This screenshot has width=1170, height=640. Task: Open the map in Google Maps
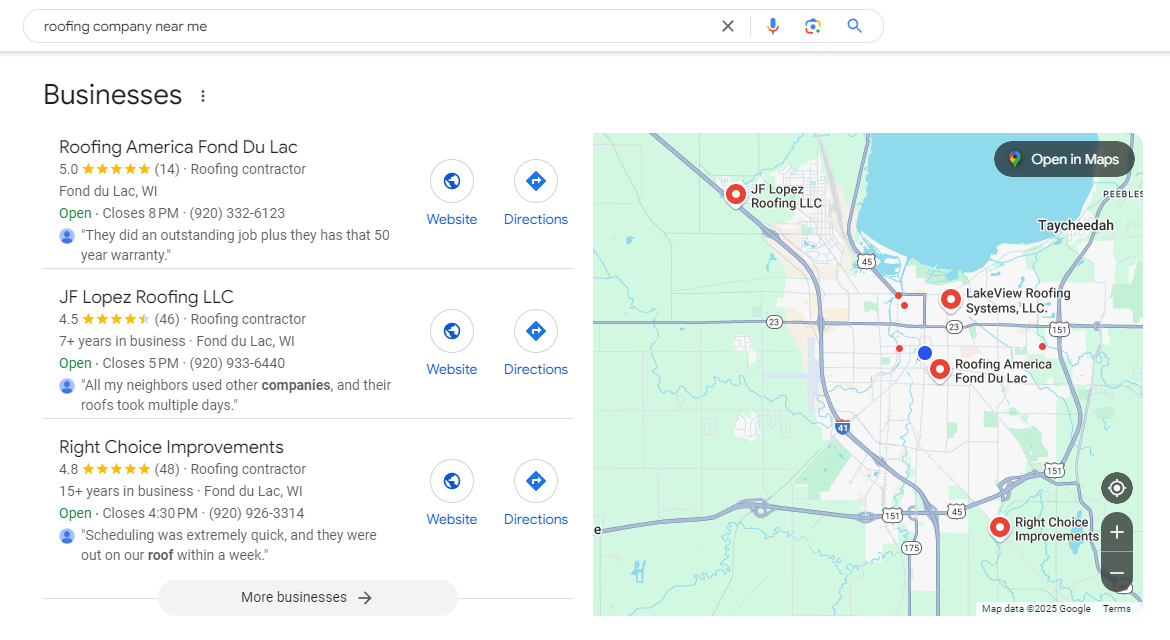click(1064, 159)
